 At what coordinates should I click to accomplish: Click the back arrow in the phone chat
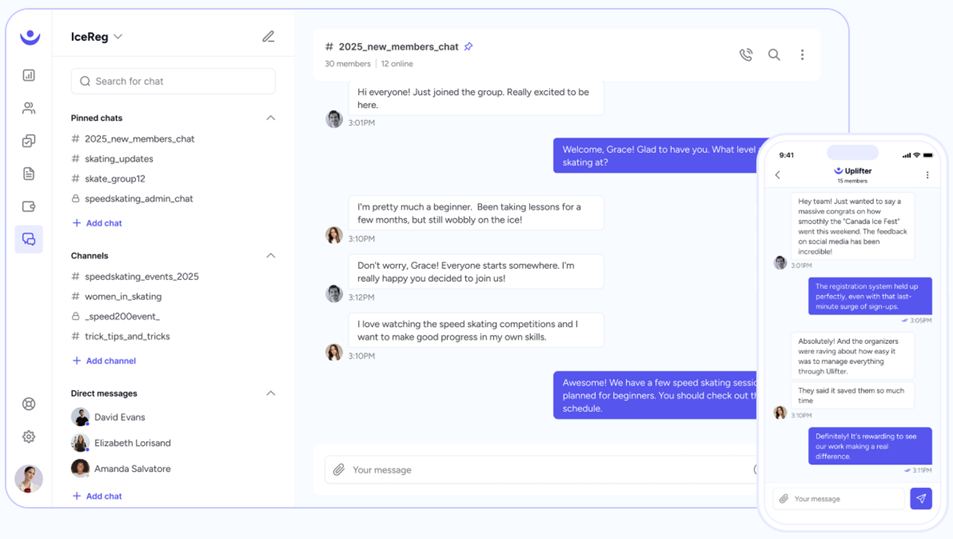point(778,175)
